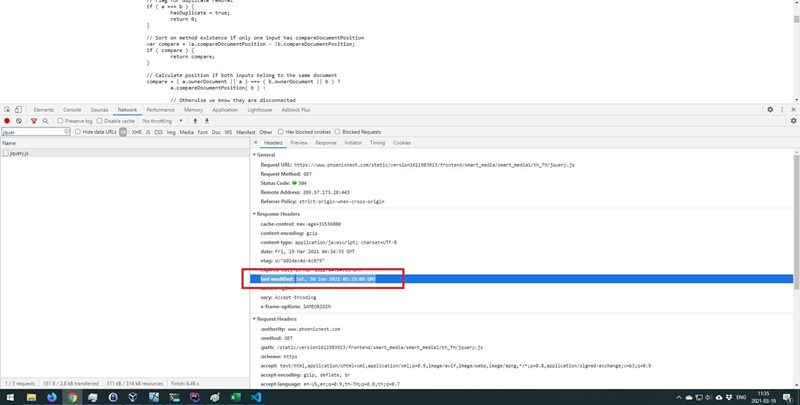Enable the Preserve log checkbox

click(60, 121)
